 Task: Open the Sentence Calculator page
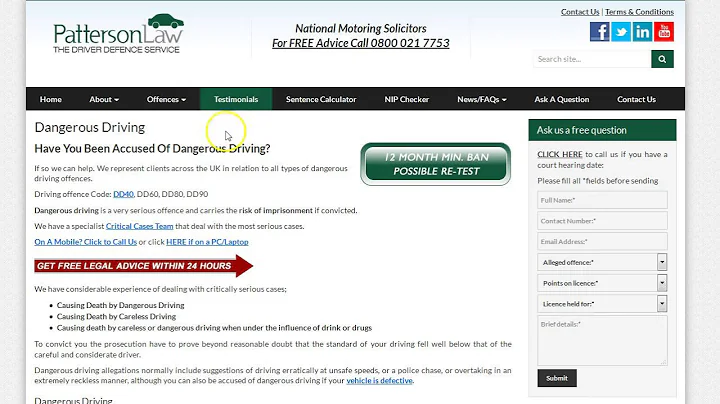321,99
